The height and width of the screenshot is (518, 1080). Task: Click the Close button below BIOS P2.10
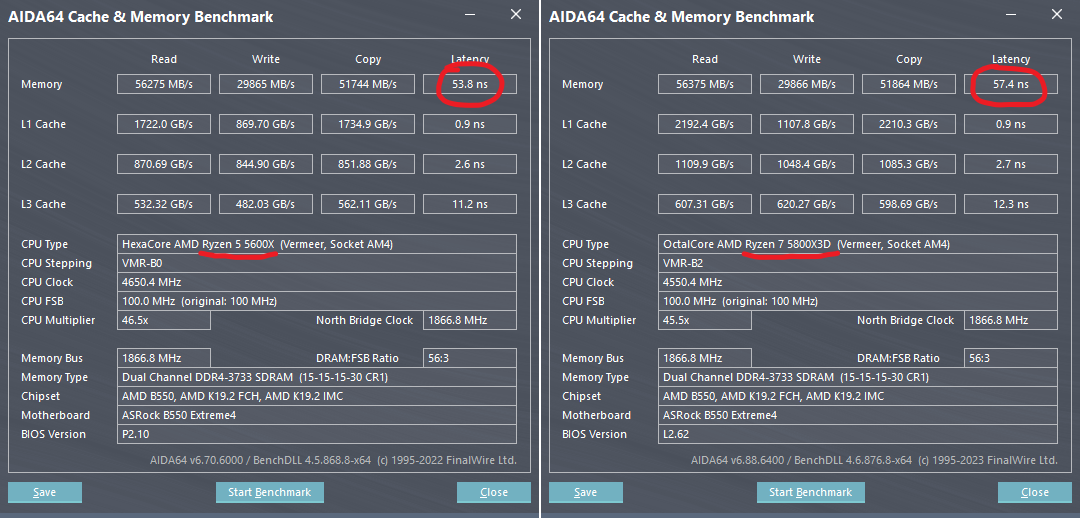tap(494, 492)
